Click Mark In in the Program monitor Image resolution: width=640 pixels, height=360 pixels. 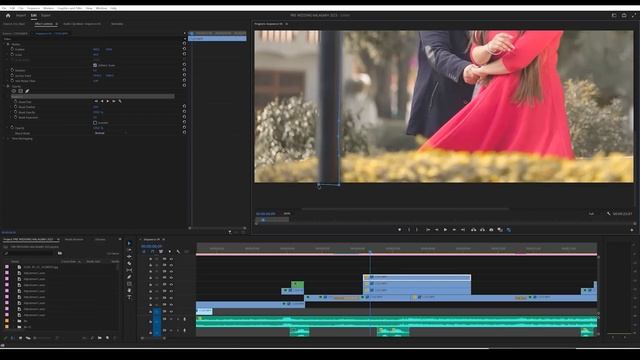pyautogui.click(x=409, y=230)
